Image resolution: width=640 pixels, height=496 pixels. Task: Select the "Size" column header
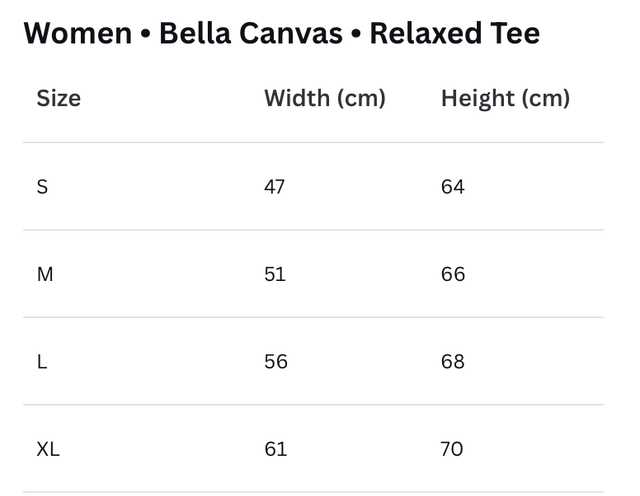coord(59,98)
